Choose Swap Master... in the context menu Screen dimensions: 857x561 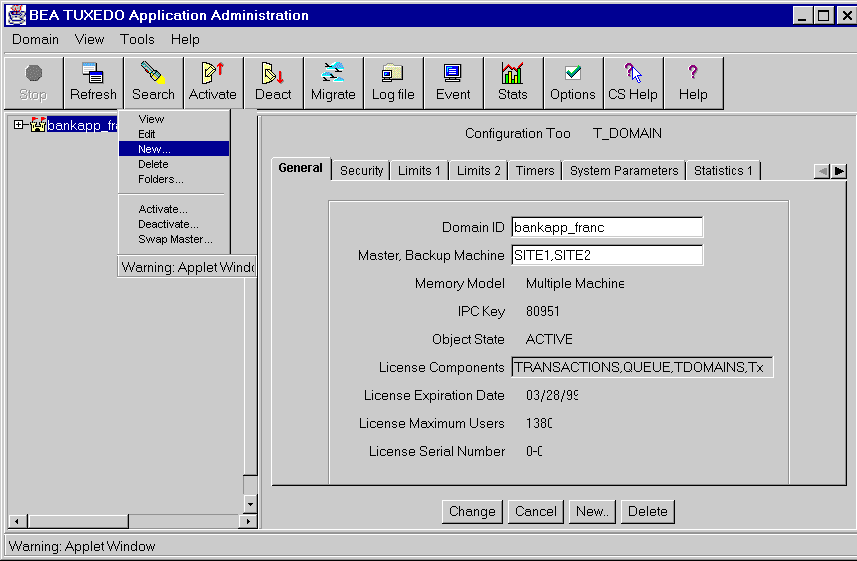[x=174, y=239]
